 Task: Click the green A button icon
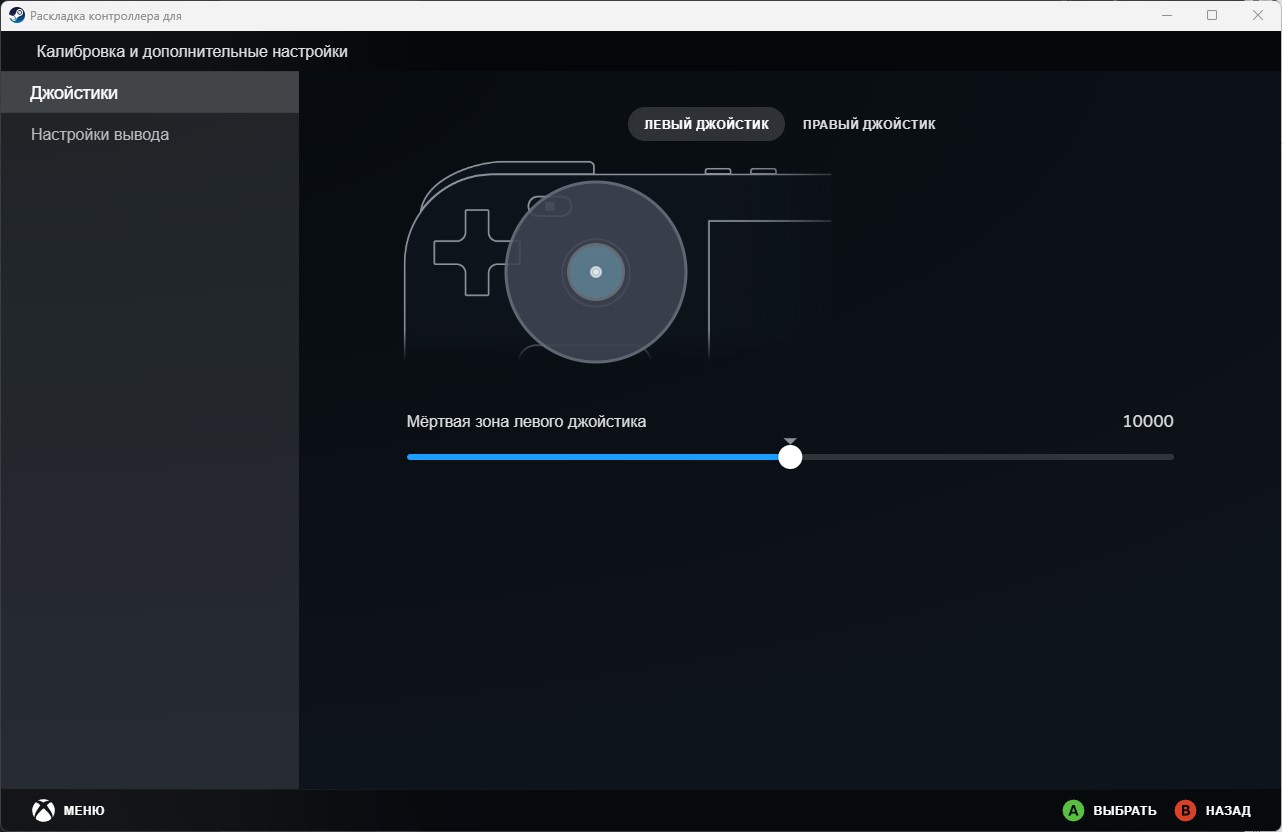[x=1073, y=810]
